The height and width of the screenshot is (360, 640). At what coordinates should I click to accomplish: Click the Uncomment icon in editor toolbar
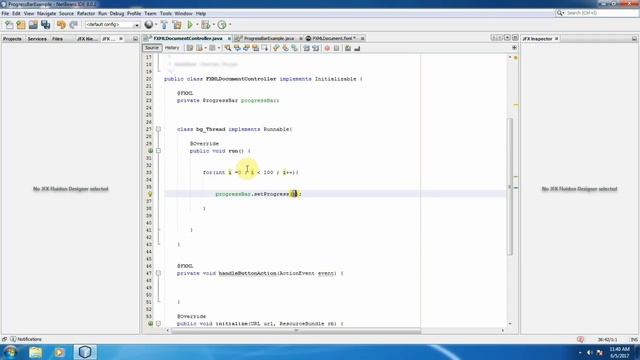pyautogui.click(x=357, y=49)
